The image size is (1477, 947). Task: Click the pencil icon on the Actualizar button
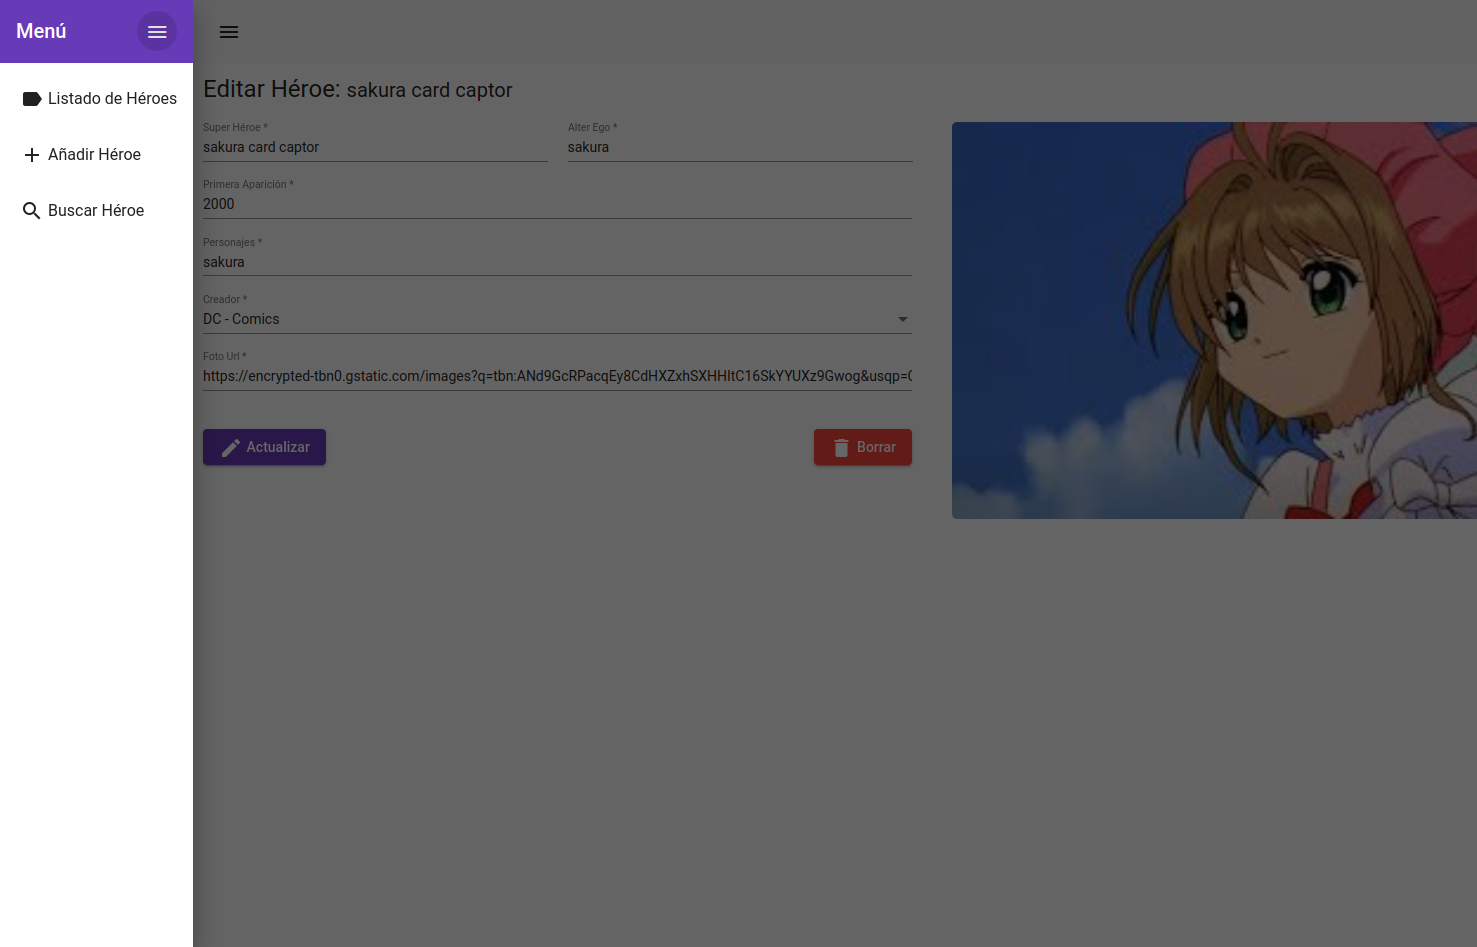pyautogui.click(x=231, y=448)
